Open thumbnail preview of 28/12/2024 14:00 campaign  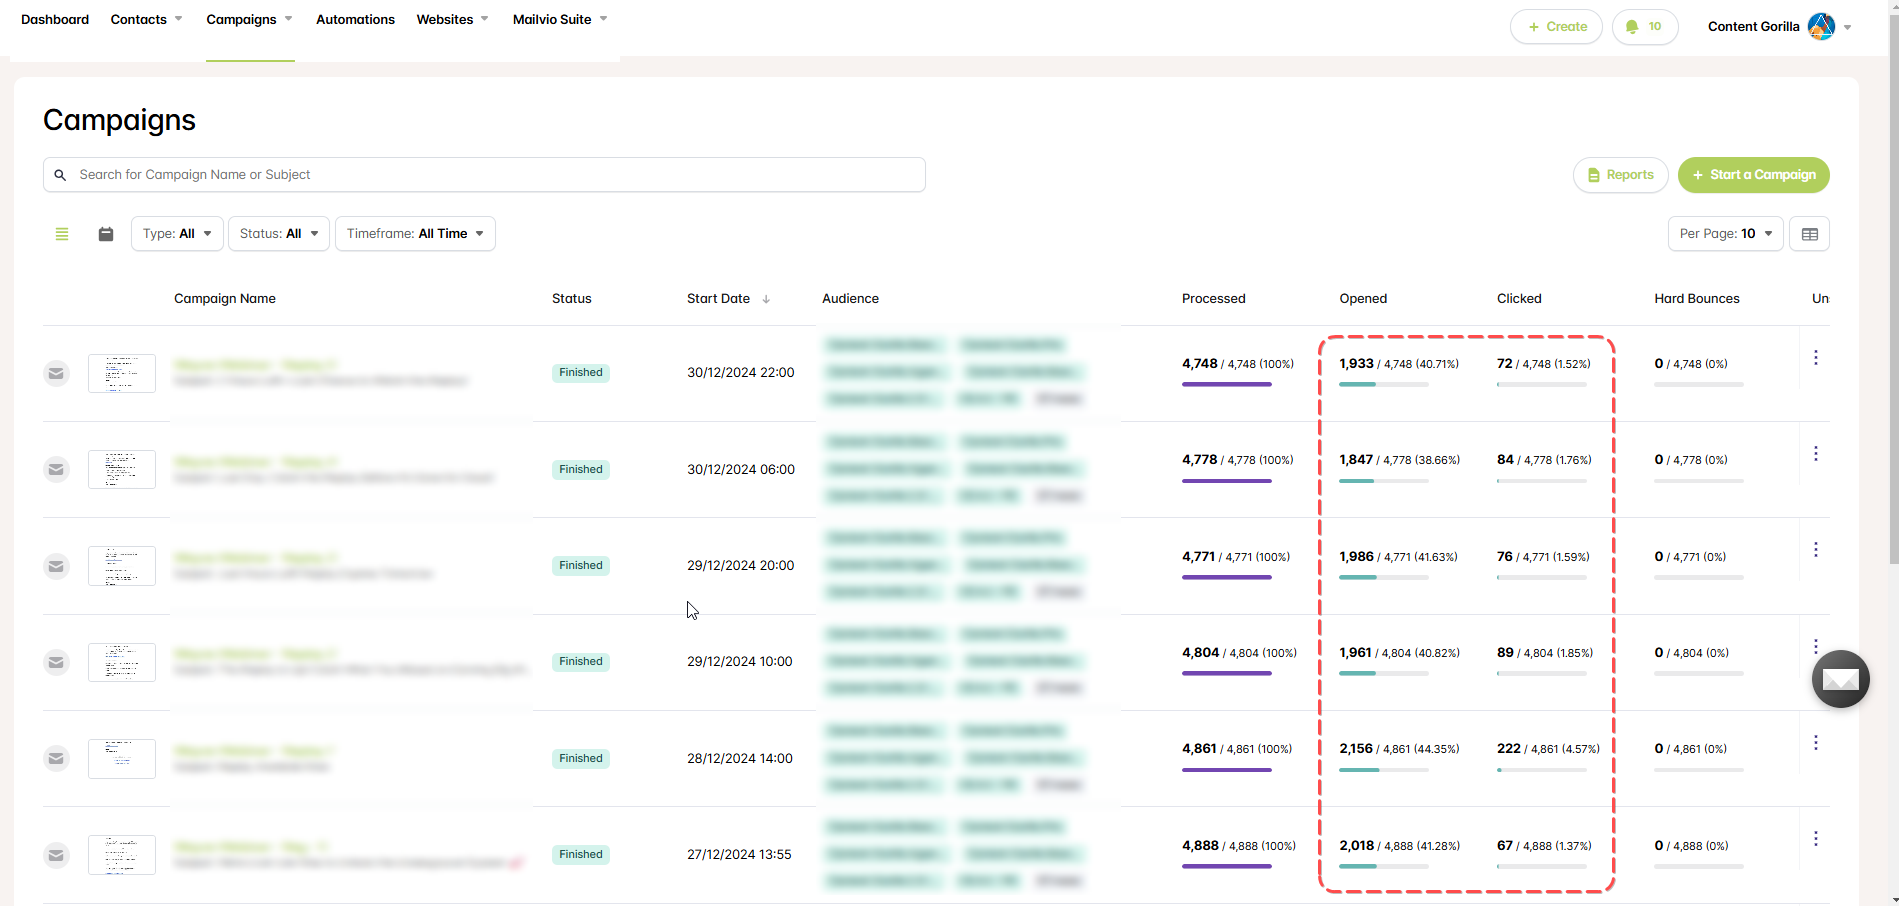coord(122,759)
